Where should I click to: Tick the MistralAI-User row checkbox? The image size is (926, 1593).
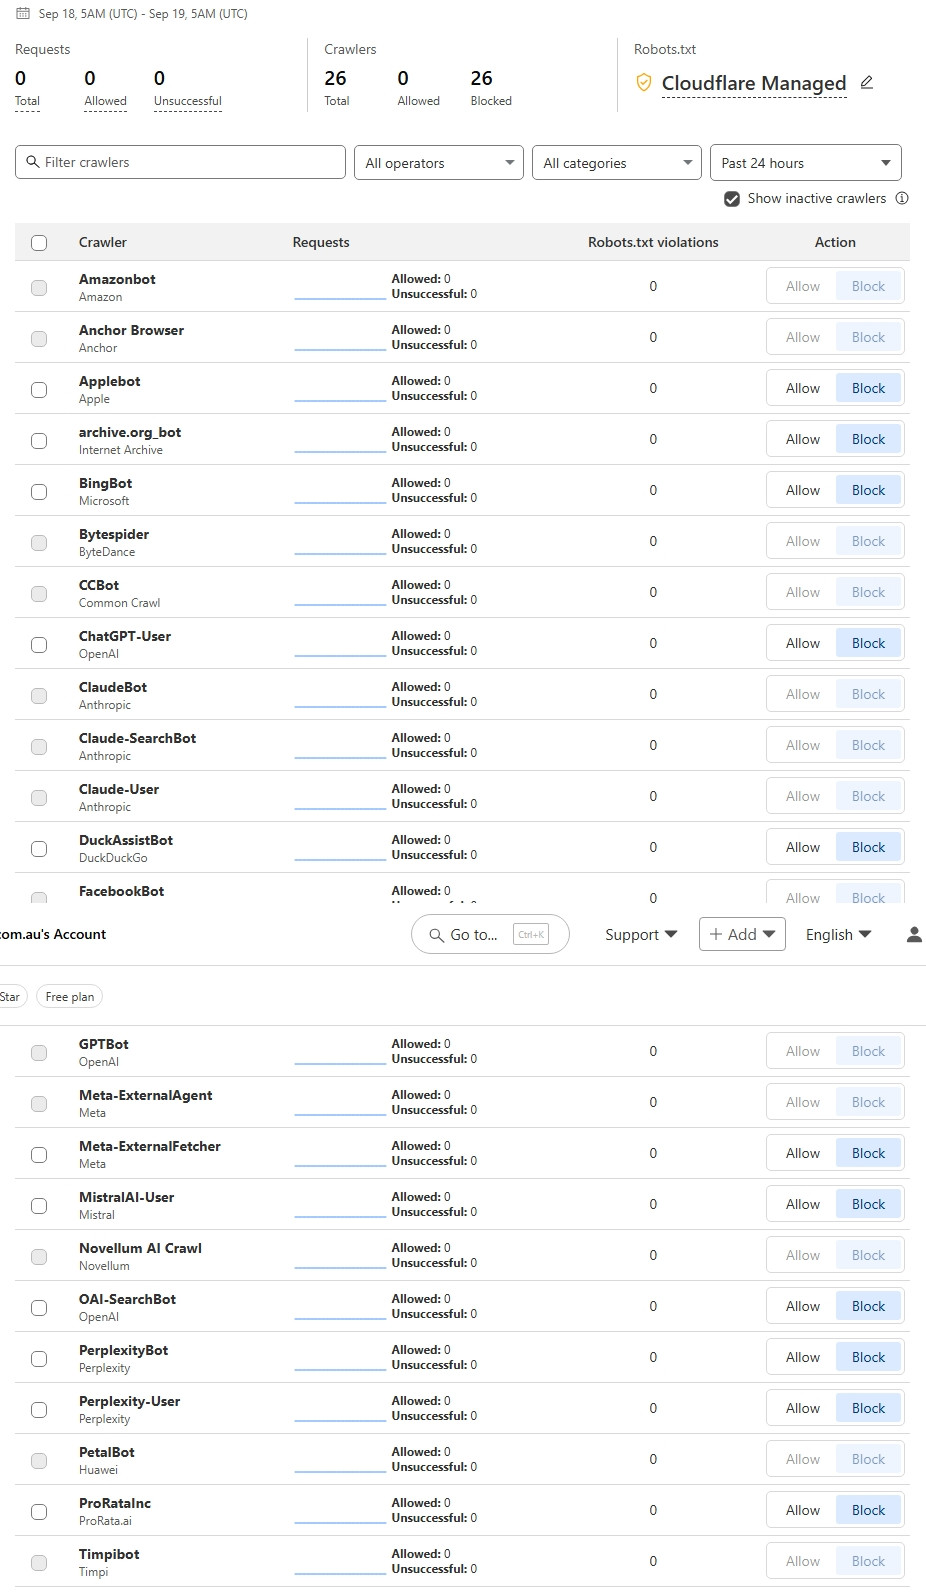pos(39,1205)
